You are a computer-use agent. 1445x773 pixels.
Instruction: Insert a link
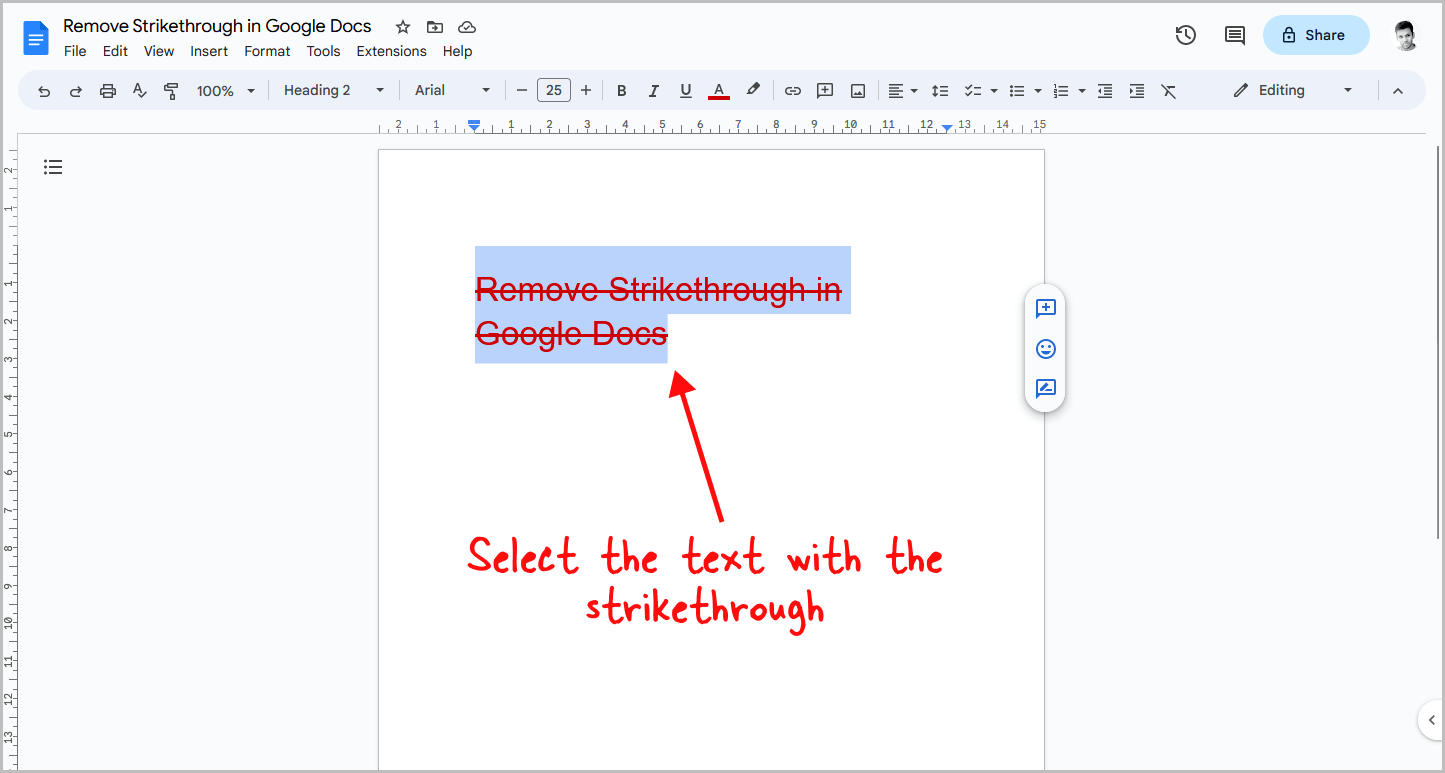(792, 90)
